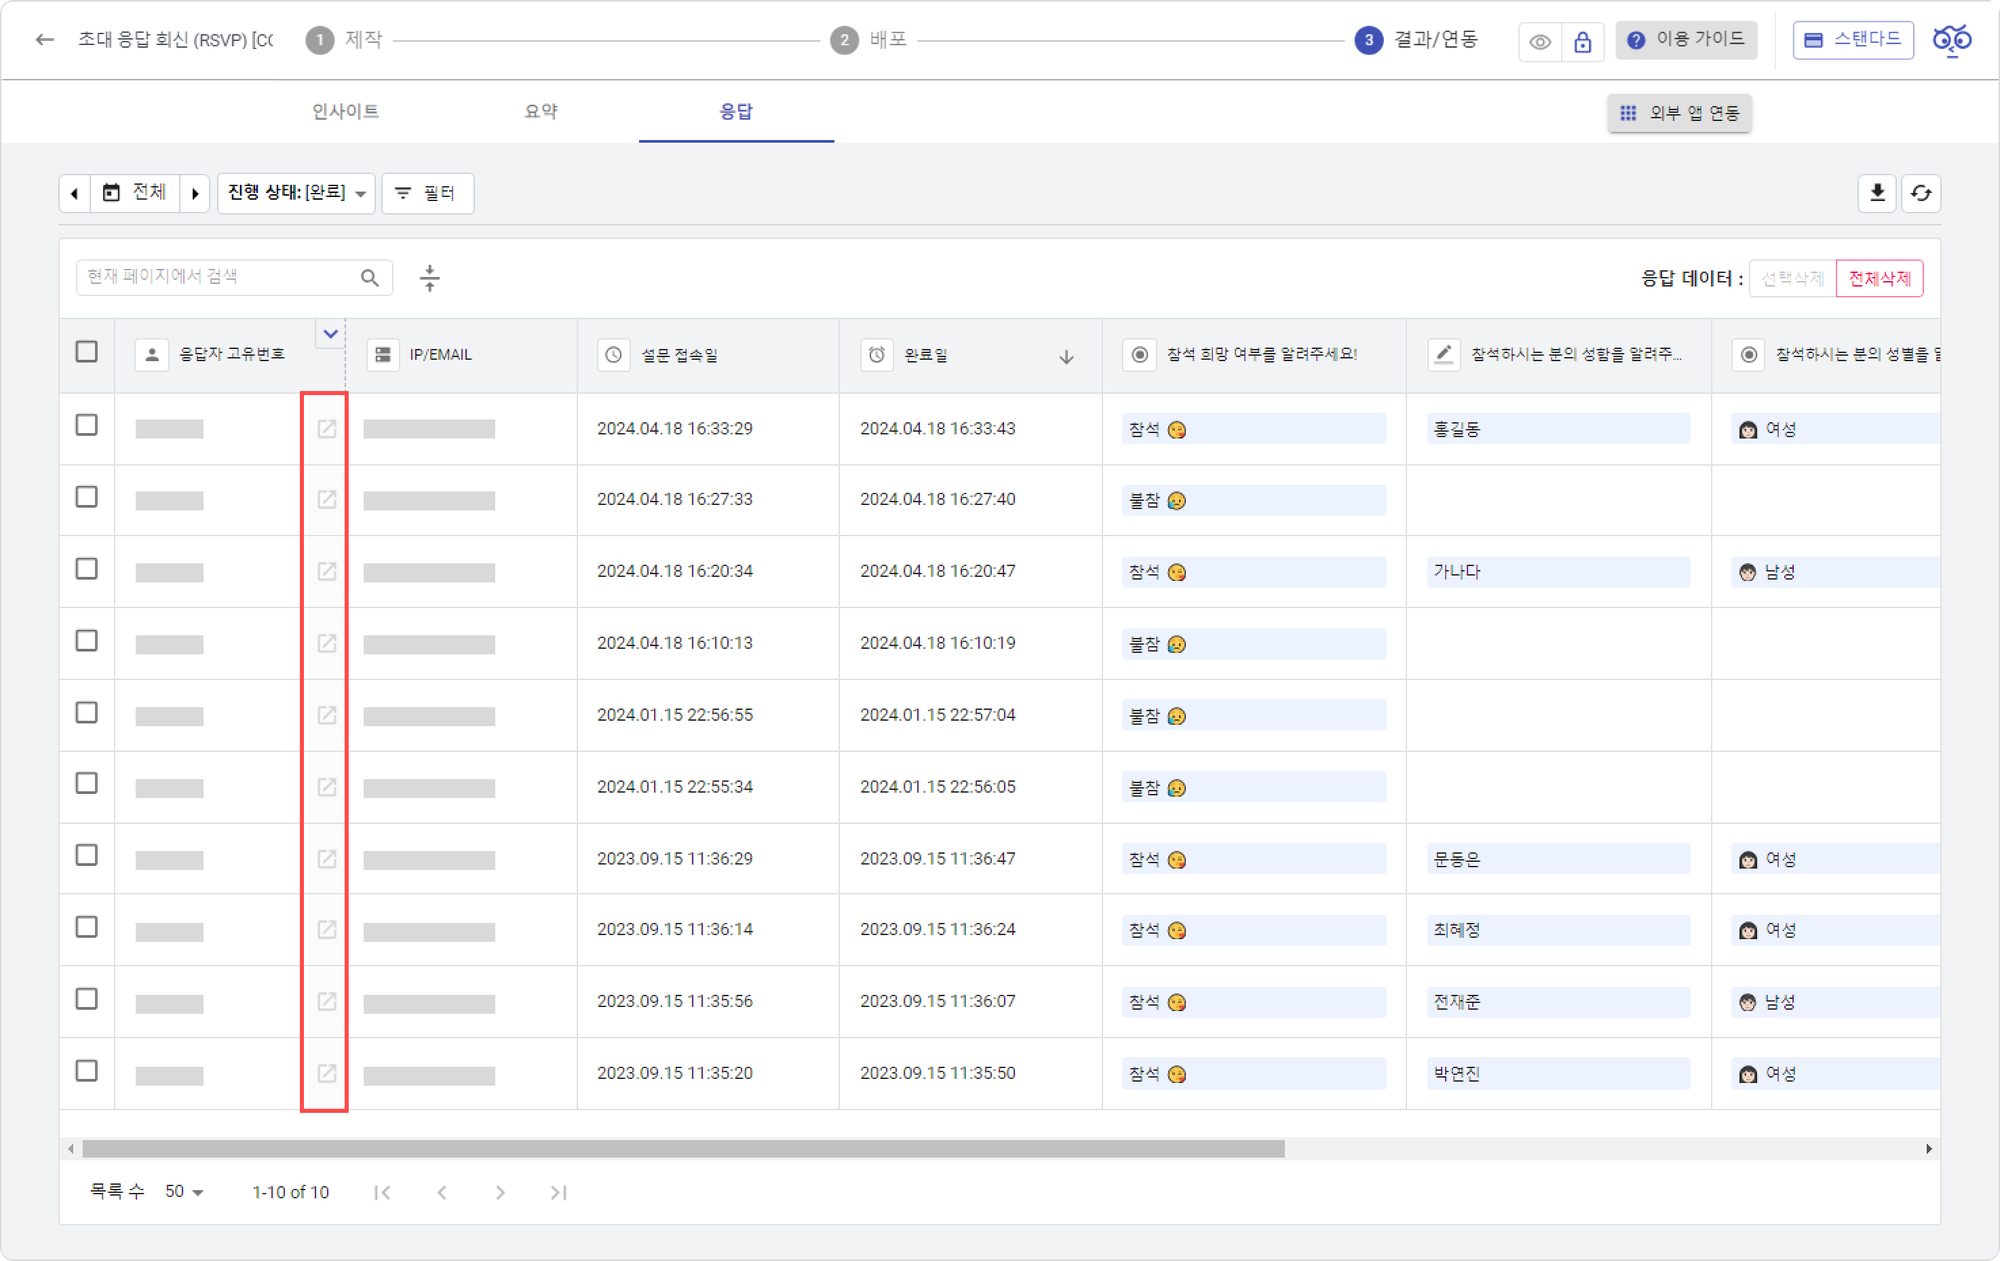This screenshot has width=2000, height=1261.
Task: Jump to the last page
Action: [558, 1192]
